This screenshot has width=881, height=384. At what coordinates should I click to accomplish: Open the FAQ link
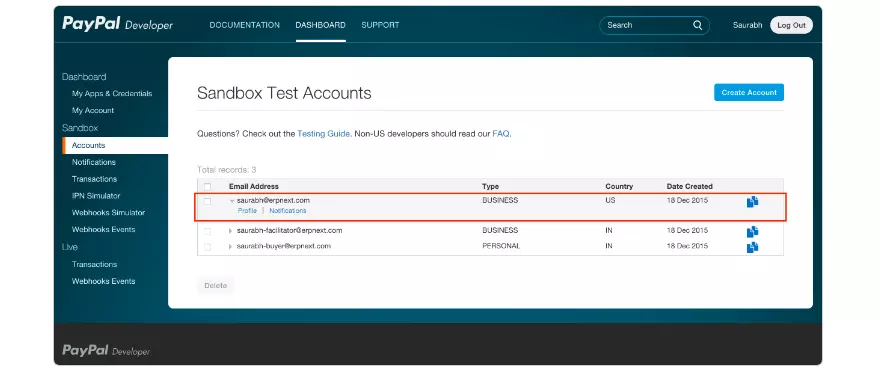point(501,134)
